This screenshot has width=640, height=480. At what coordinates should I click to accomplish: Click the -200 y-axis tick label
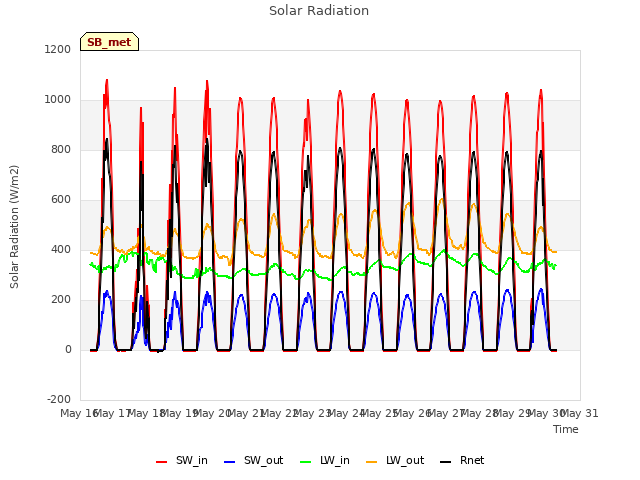point(59,400)
